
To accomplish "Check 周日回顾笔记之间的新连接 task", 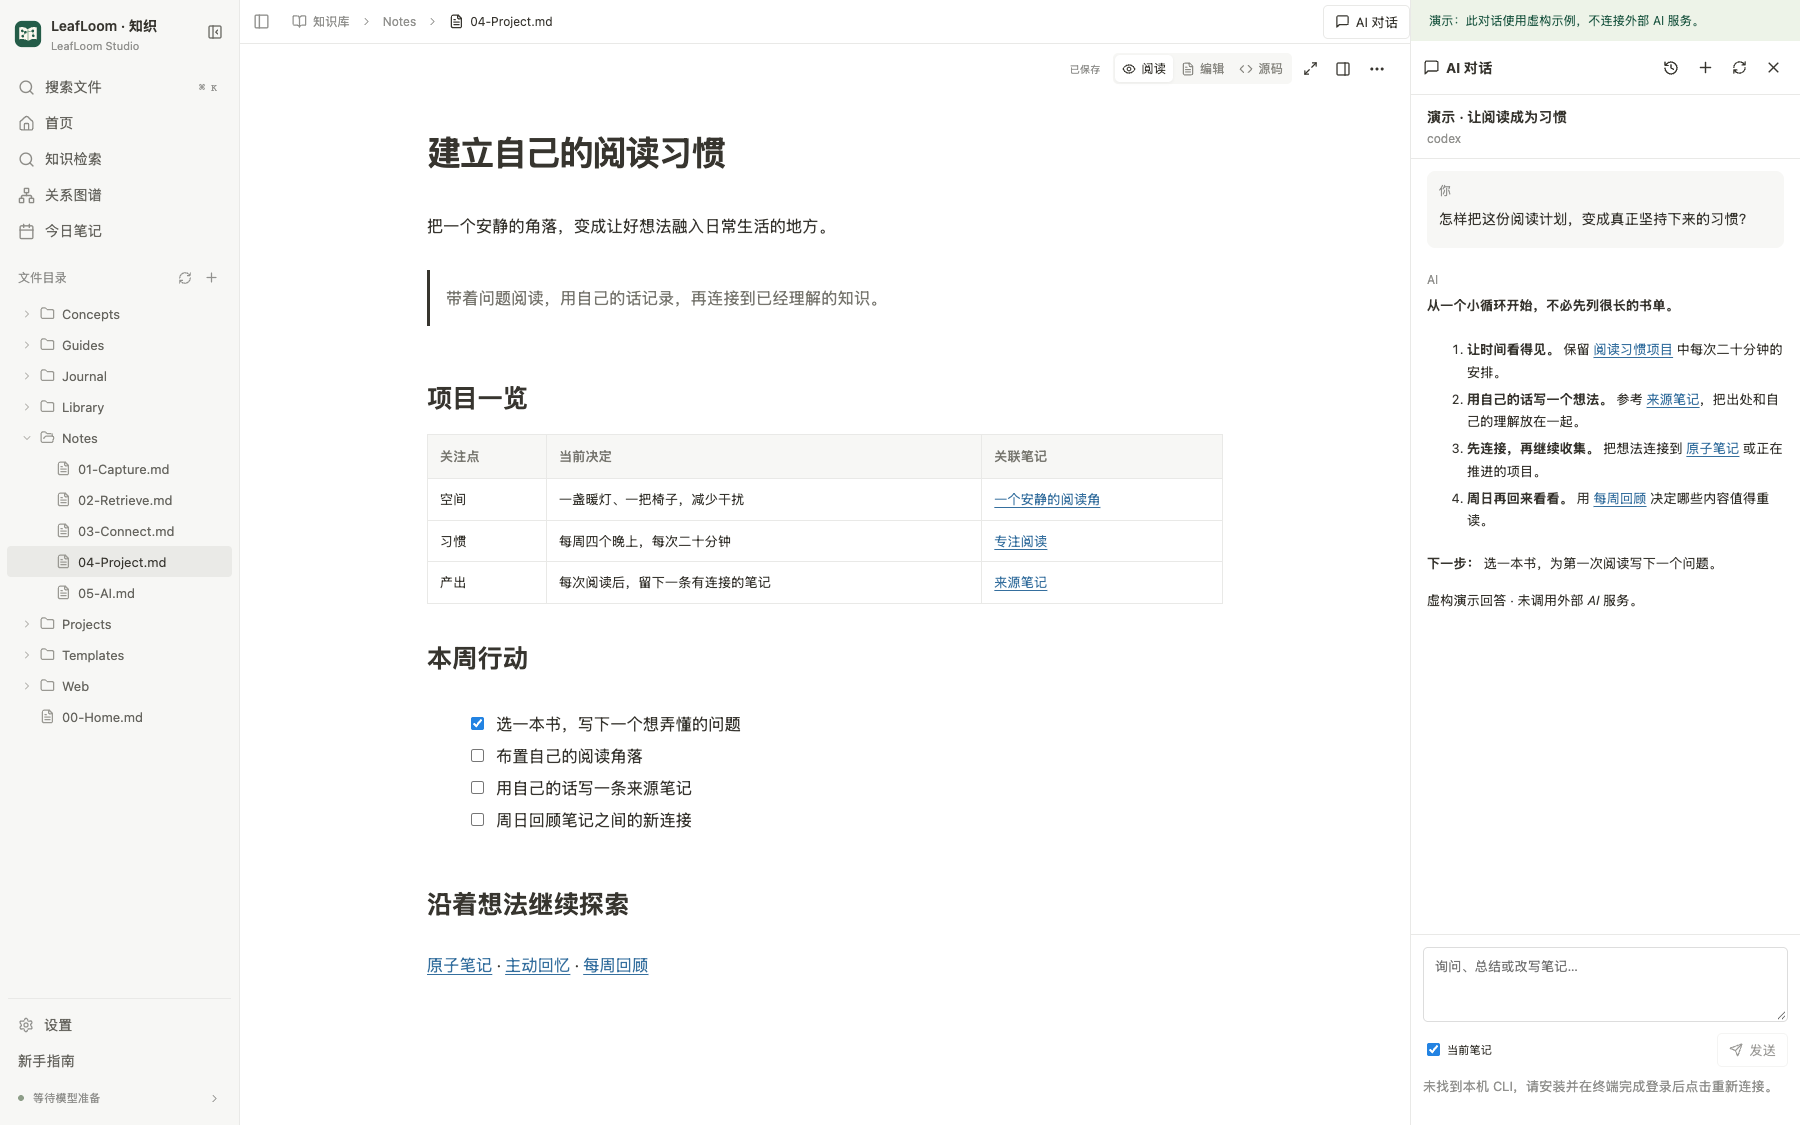I will (x=477, y=820).
